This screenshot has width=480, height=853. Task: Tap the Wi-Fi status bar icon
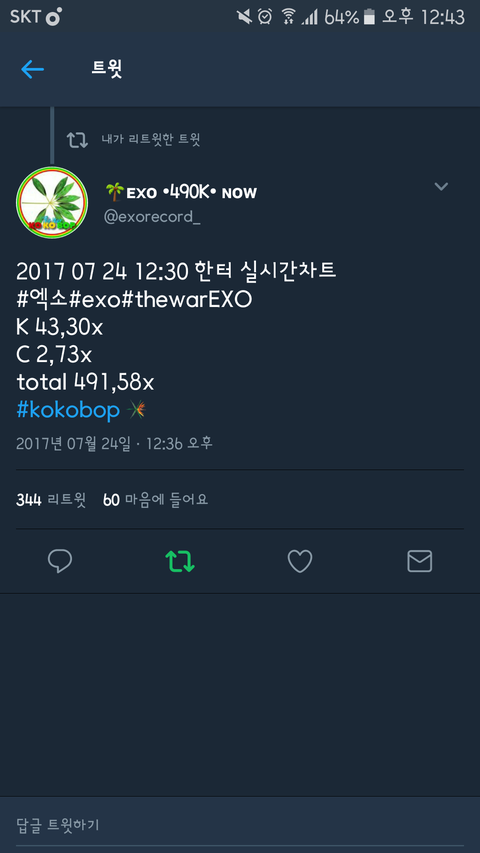(288, 17)
